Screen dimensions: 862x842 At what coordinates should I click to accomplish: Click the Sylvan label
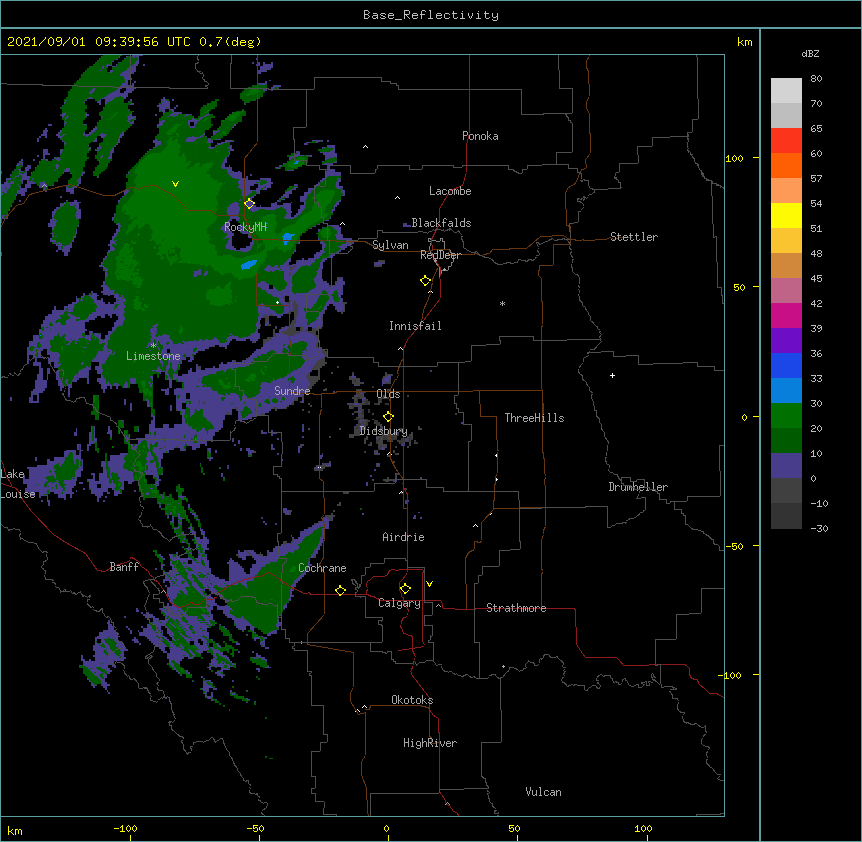pyautogui.click(x=390, y=245)
